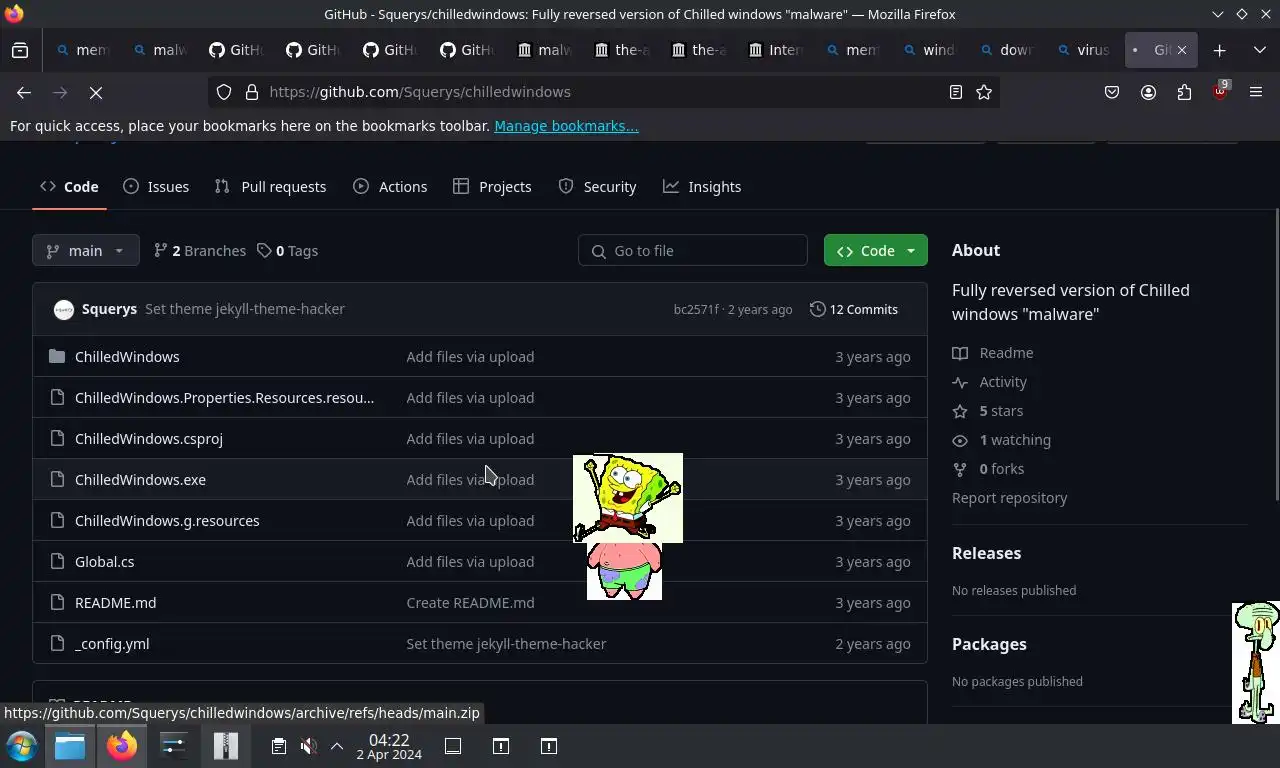The image size is (1280, 768).
Task: Open the archive manager taskbar icon
Action: tap(226, 746)
